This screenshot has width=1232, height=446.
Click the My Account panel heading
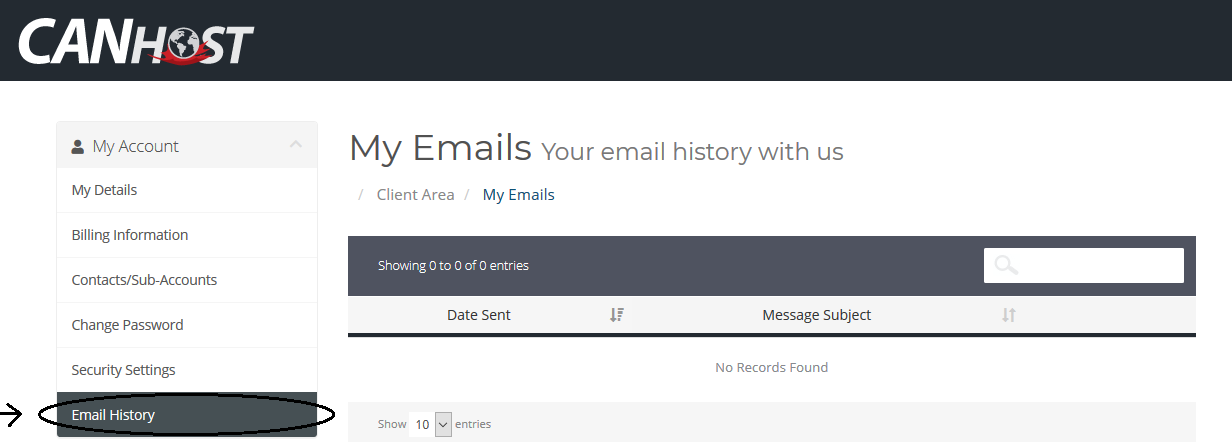187,146
